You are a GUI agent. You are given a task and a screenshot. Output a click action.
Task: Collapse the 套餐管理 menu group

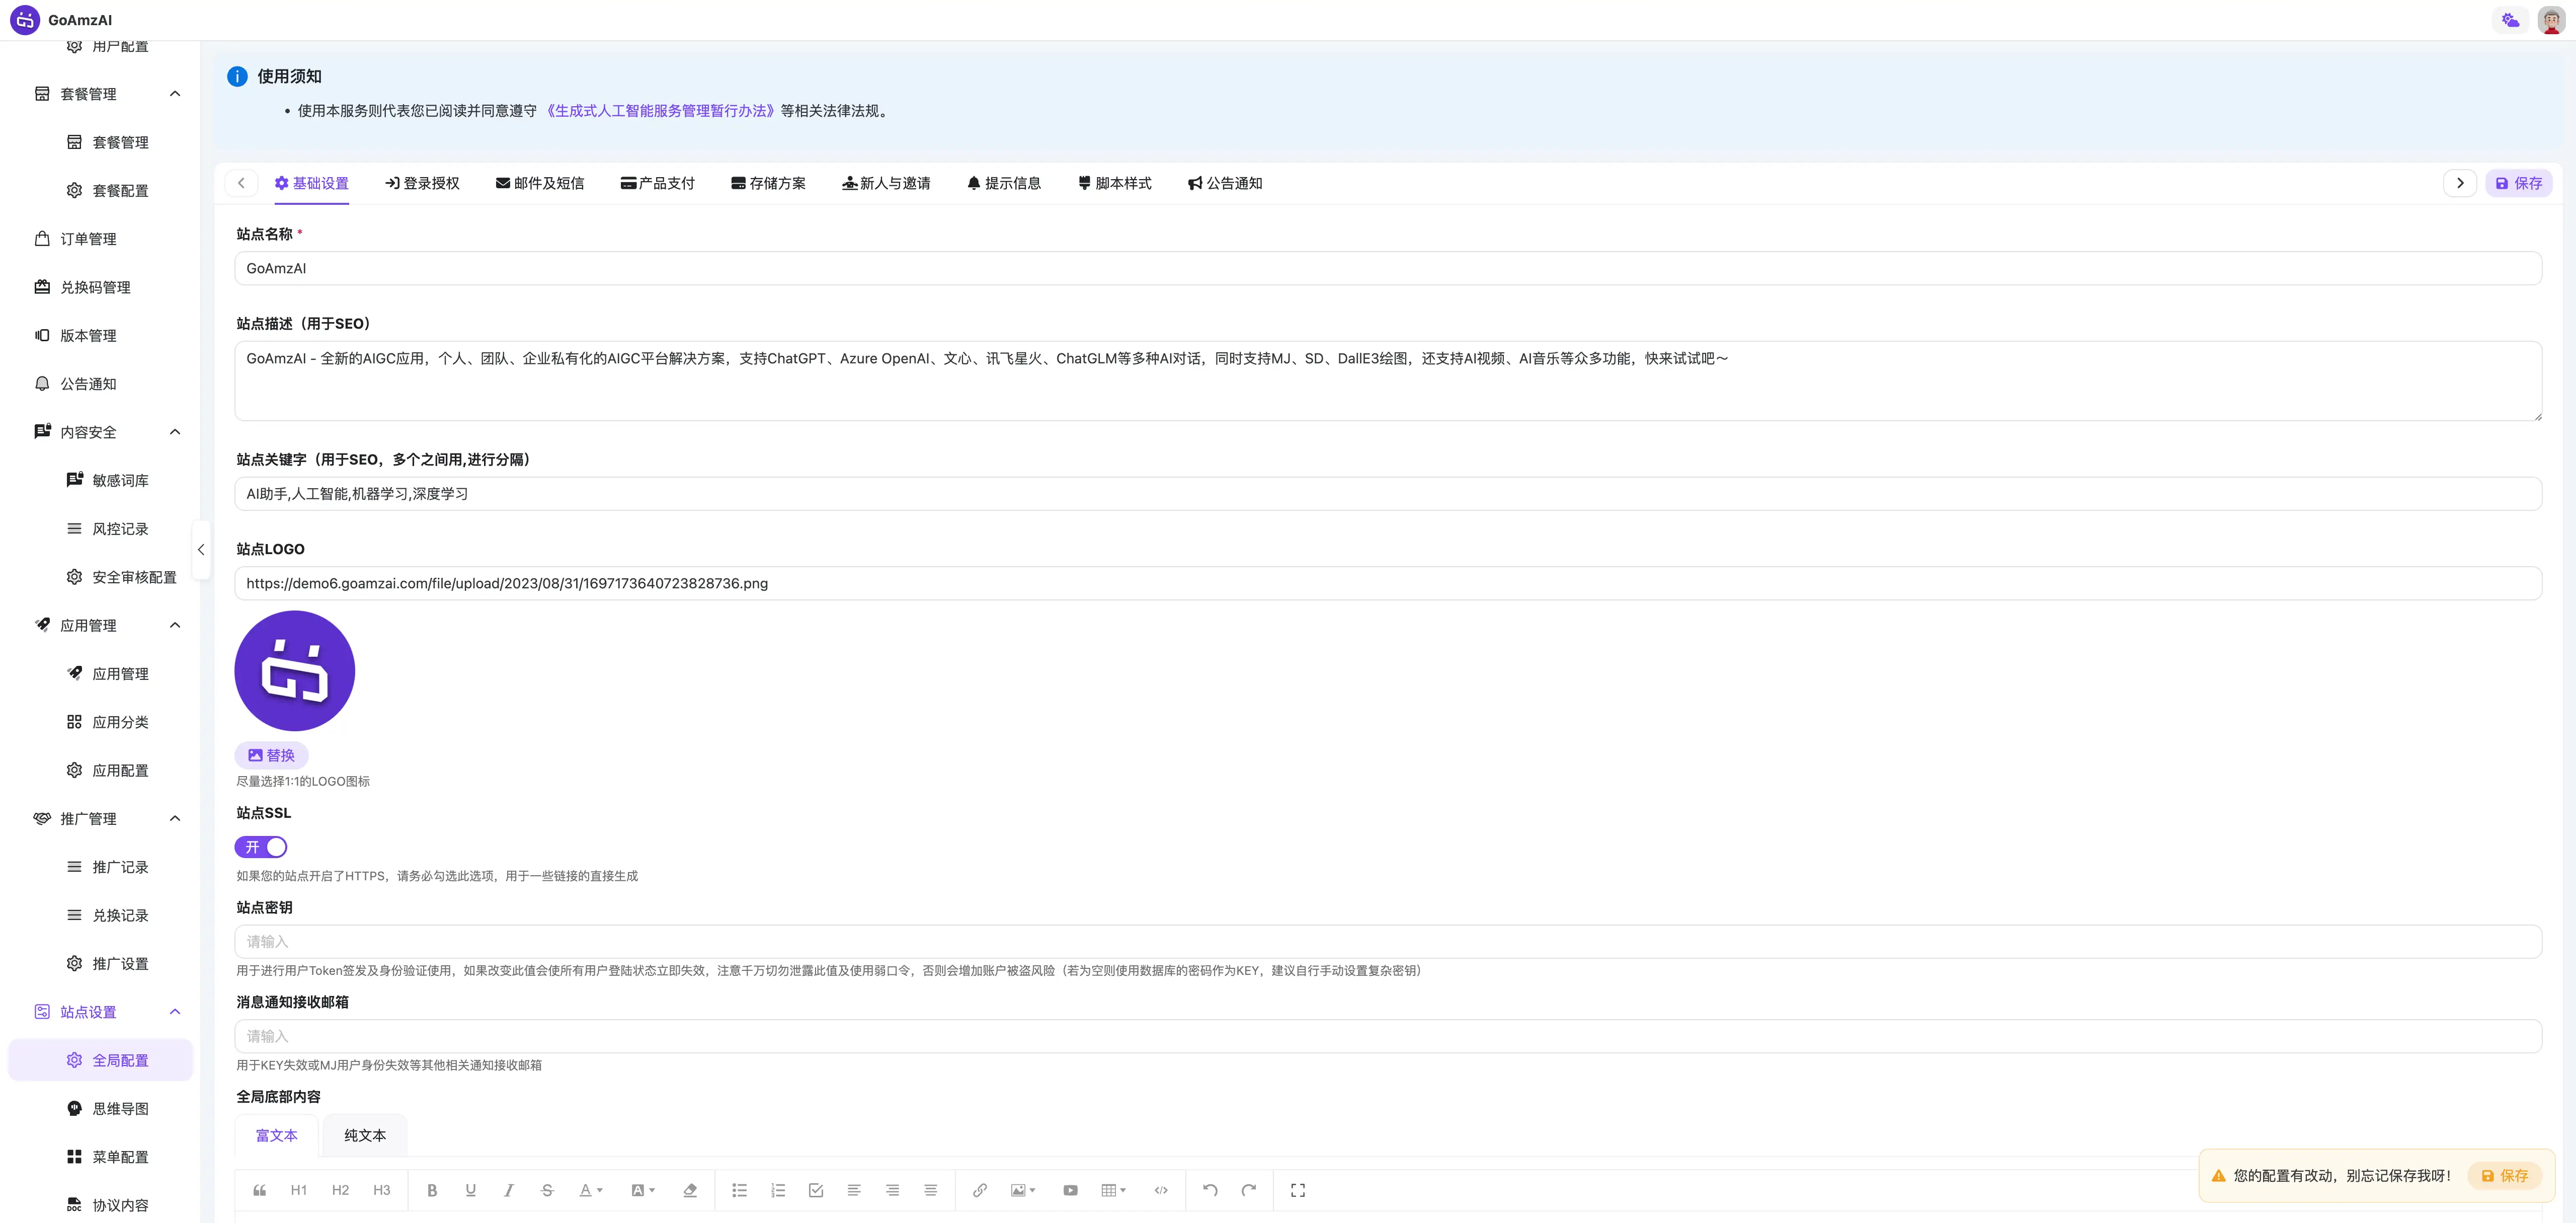[x=175, y=94]
